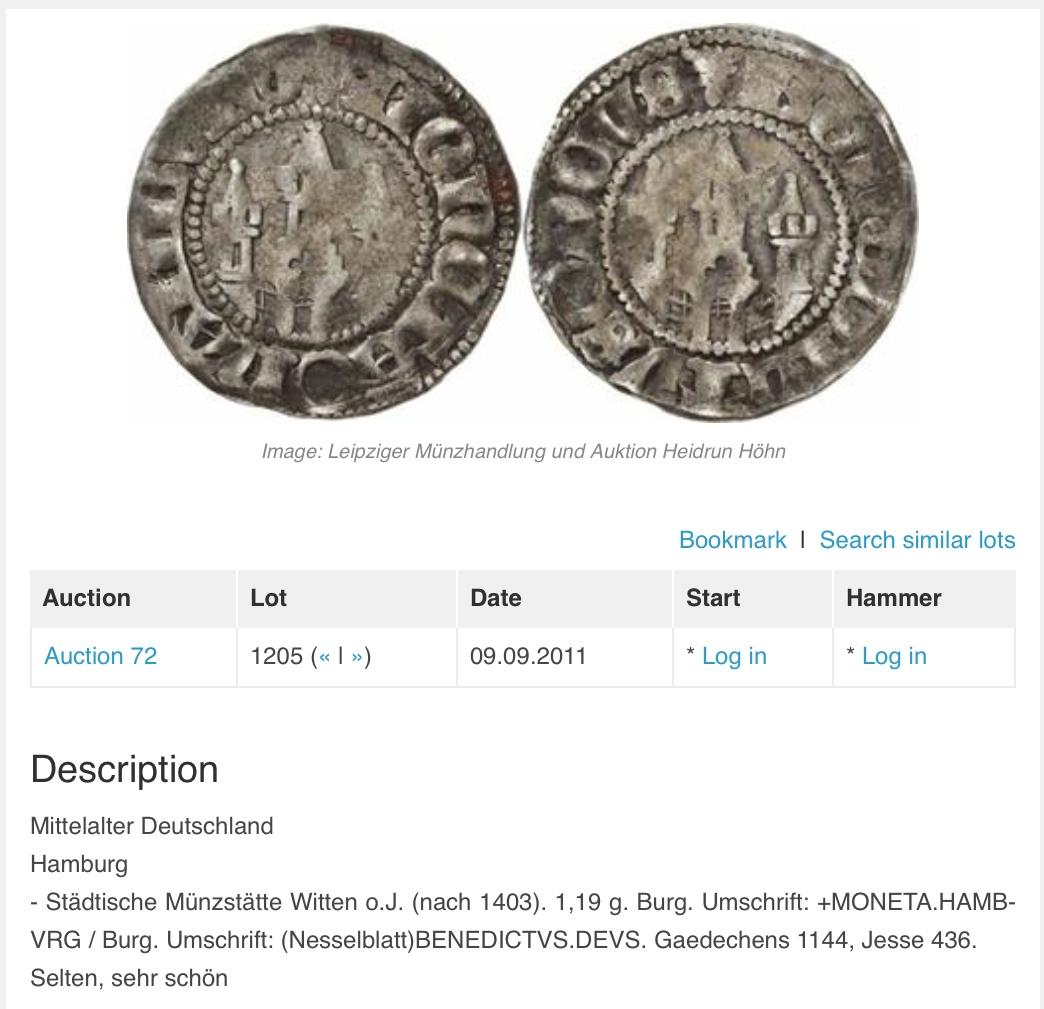Select the lot number 1205

coord(276,656)
